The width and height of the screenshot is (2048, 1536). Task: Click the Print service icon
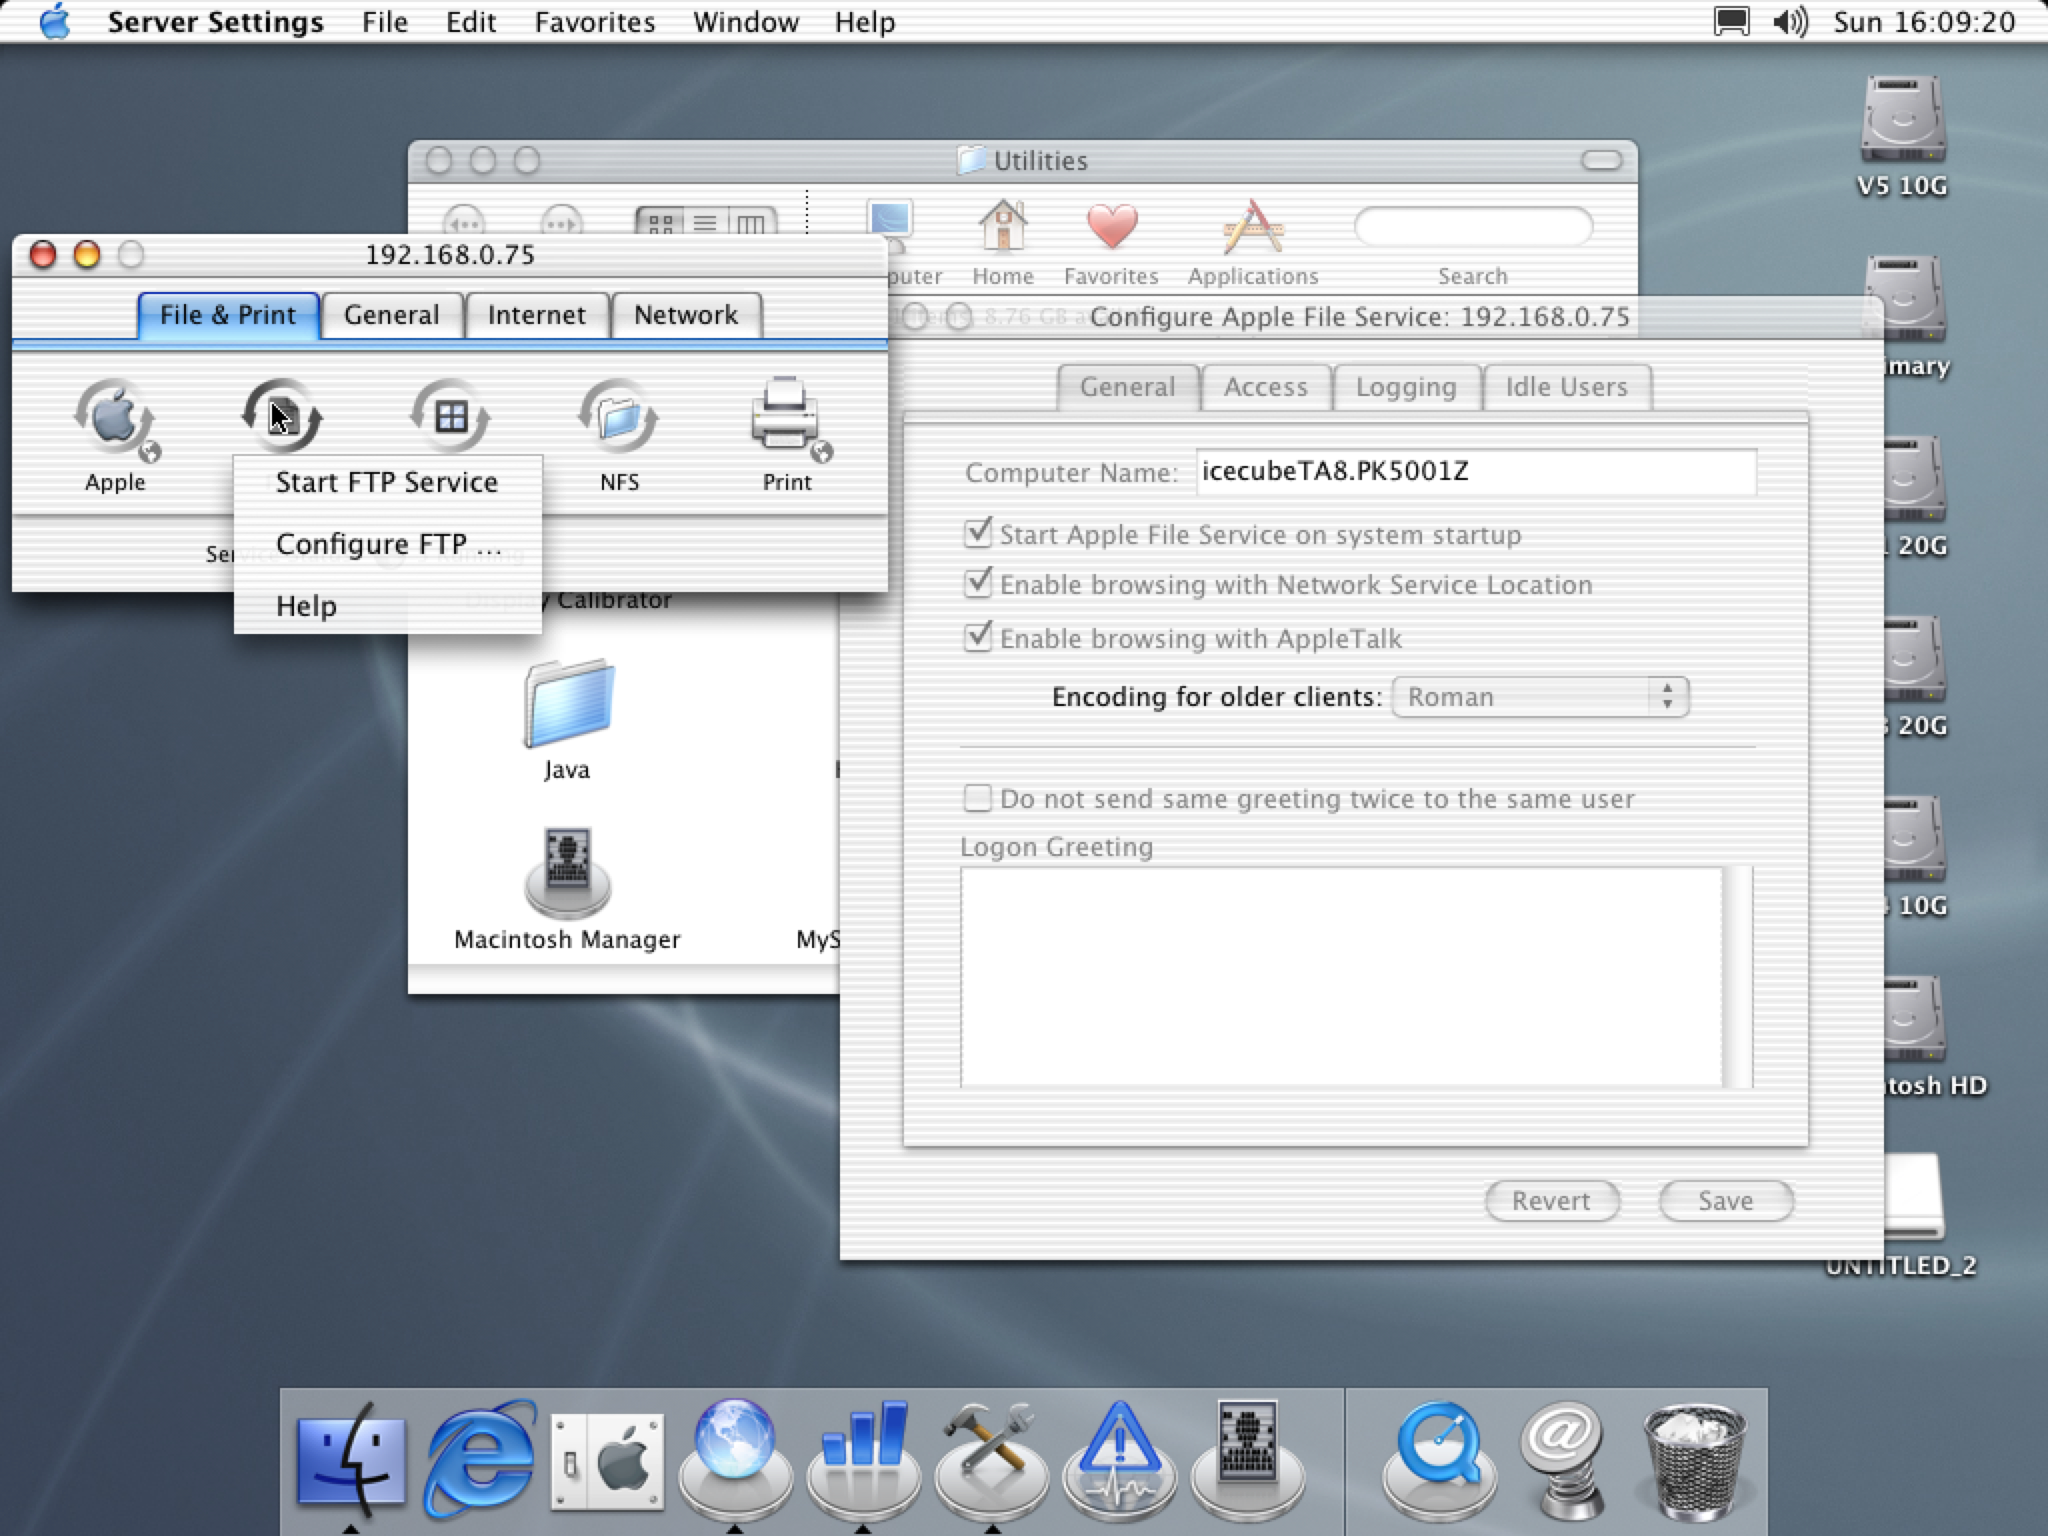(x=788, y=418)
